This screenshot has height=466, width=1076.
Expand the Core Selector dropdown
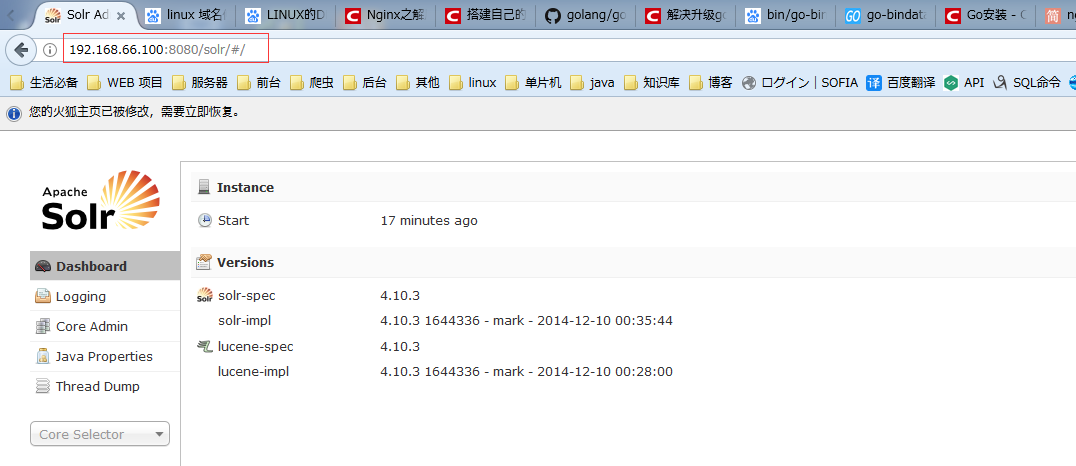click(x=100, y=434)
